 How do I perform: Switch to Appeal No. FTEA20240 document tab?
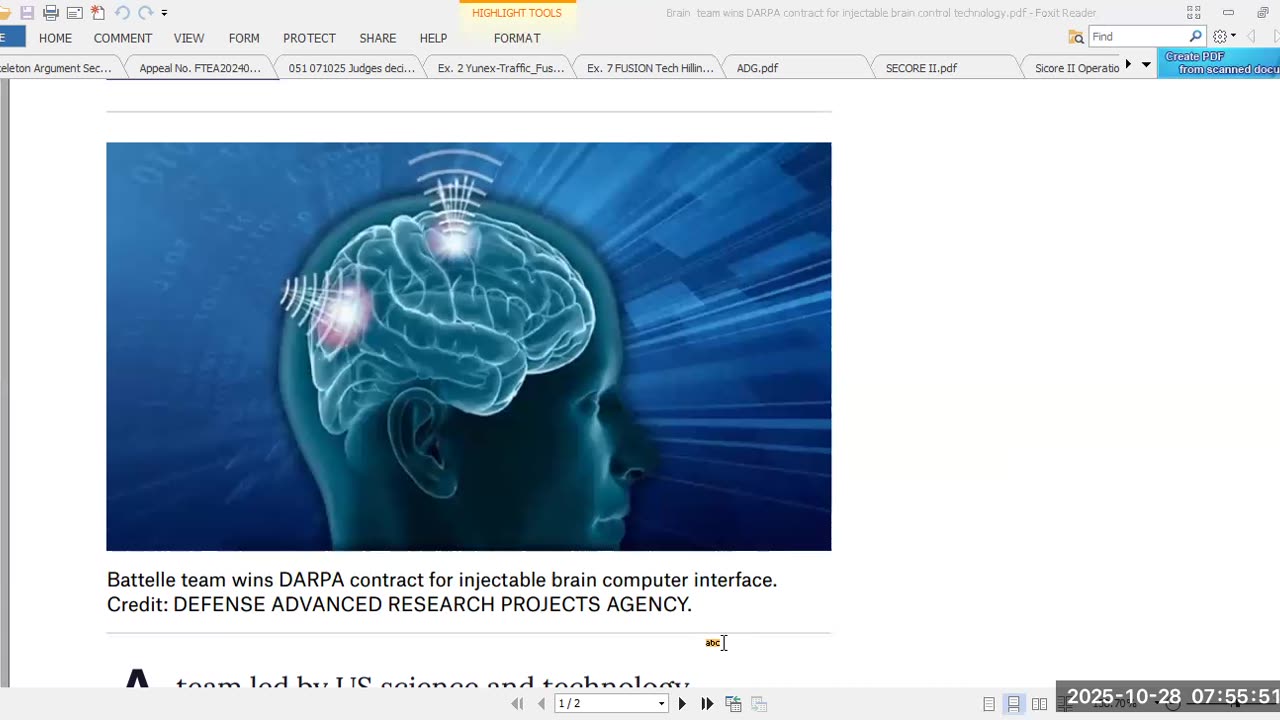click(200, 68)
